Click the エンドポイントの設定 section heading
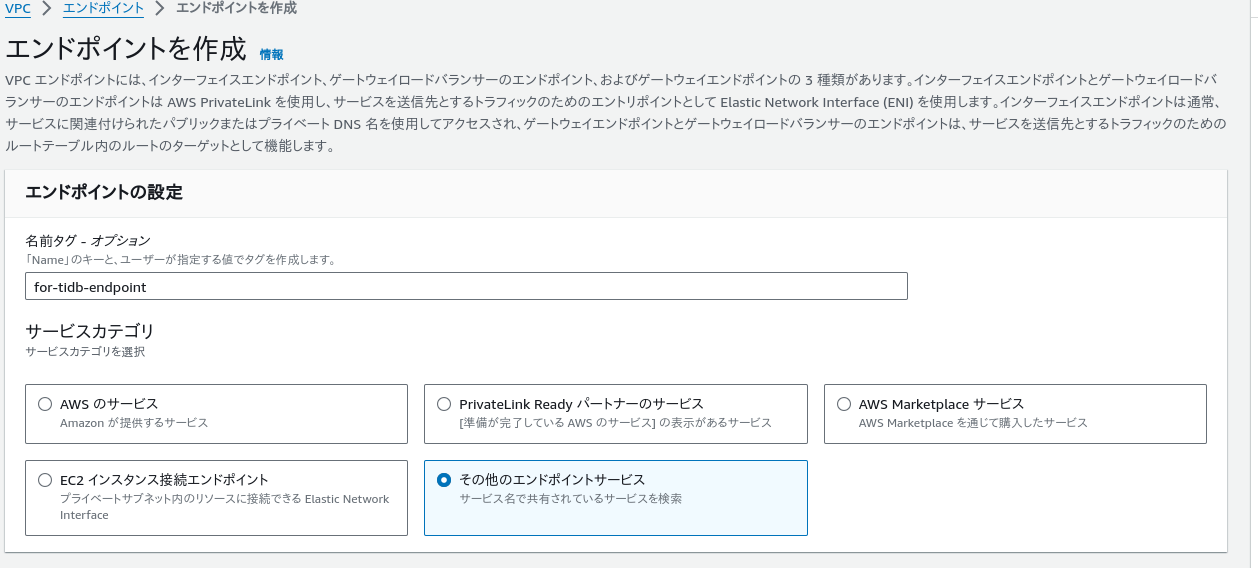This screenshot has height=568, width=1258. pos(104,192)
